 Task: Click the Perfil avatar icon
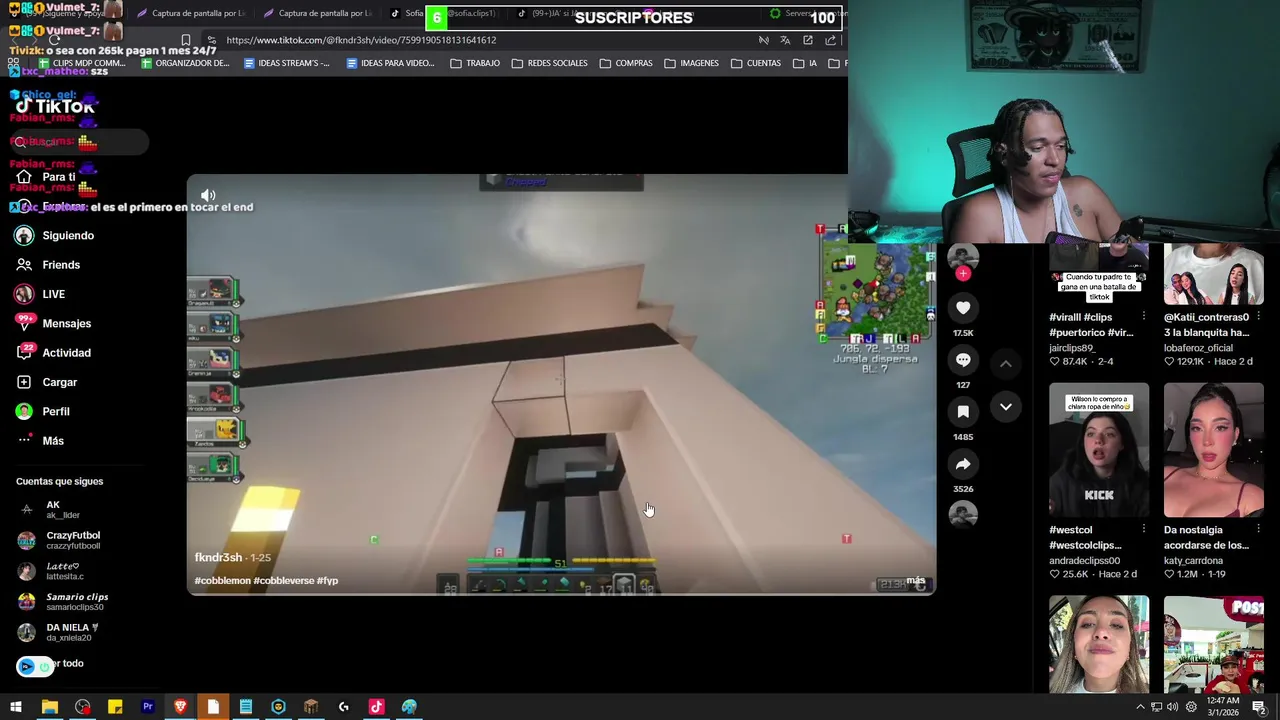click(x=24, y=411)
